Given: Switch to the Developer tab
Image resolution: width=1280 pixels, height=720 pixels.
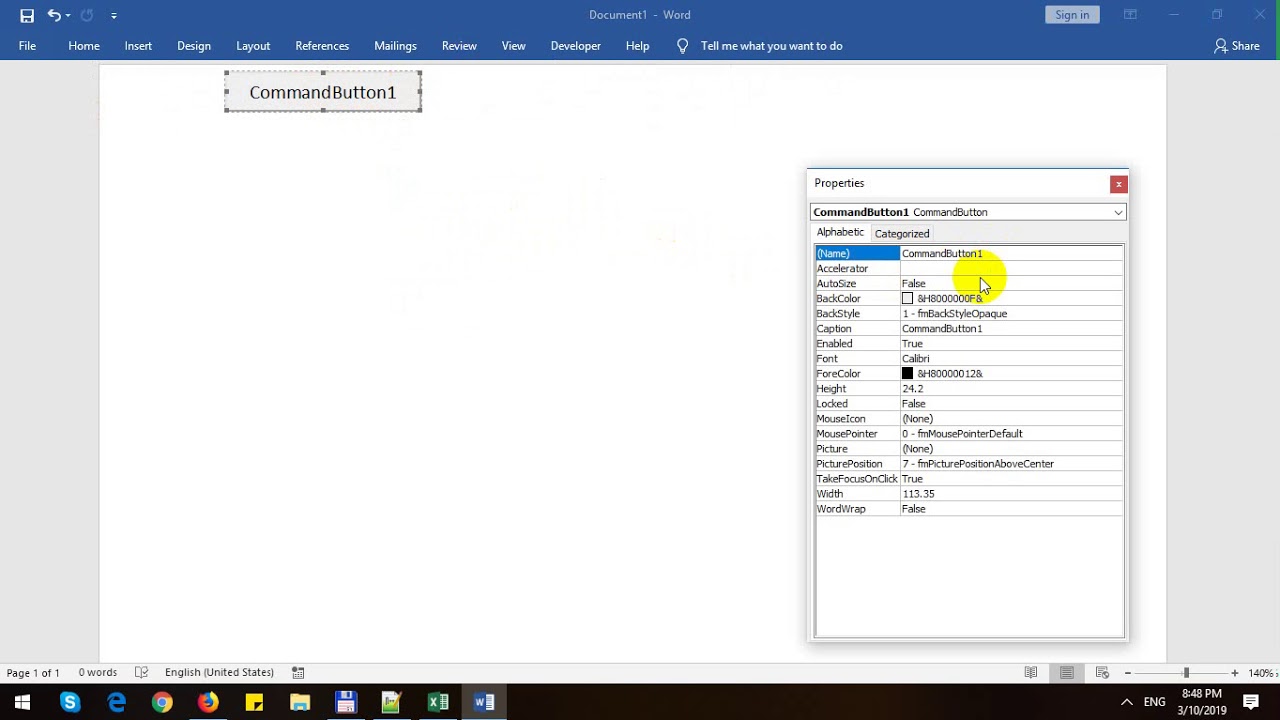Looking at the screenshot, I should 576,46.
